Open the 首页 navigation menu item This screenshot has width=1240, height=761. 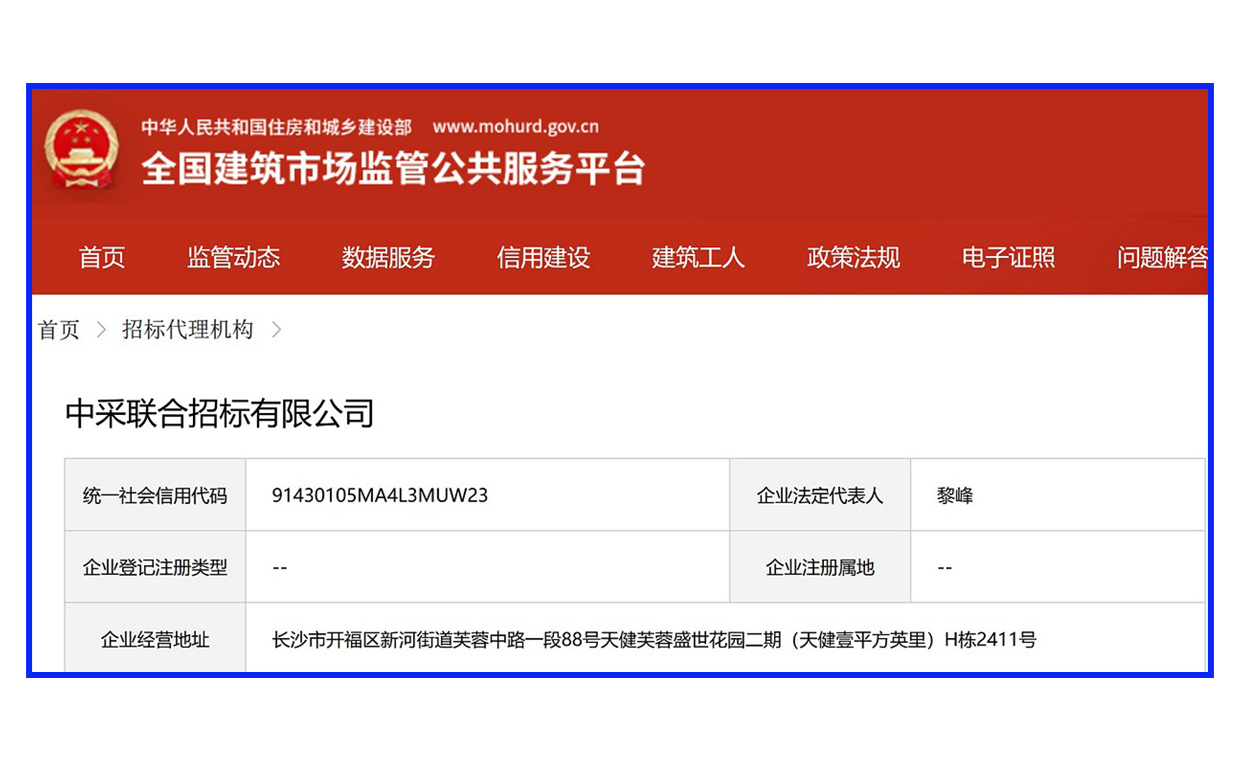click(101, 258)
